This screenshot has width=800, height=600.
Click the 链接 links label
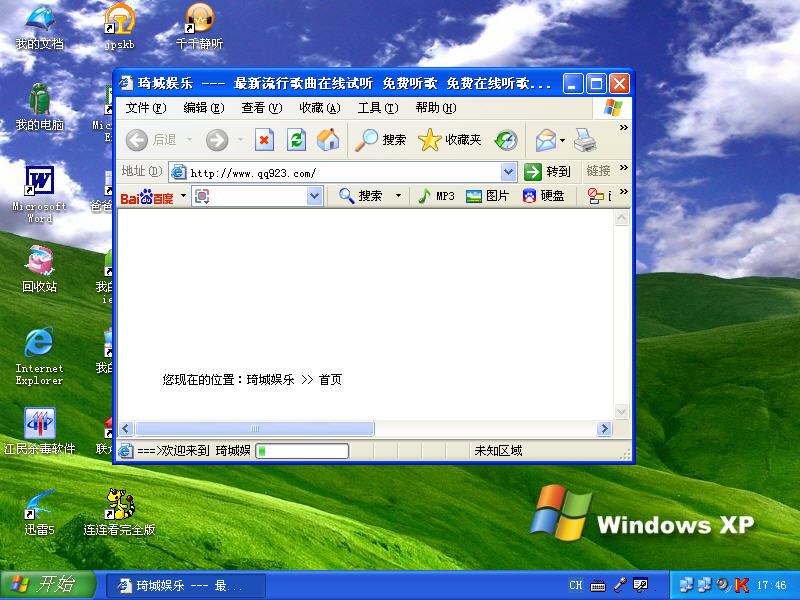point(598,171)
